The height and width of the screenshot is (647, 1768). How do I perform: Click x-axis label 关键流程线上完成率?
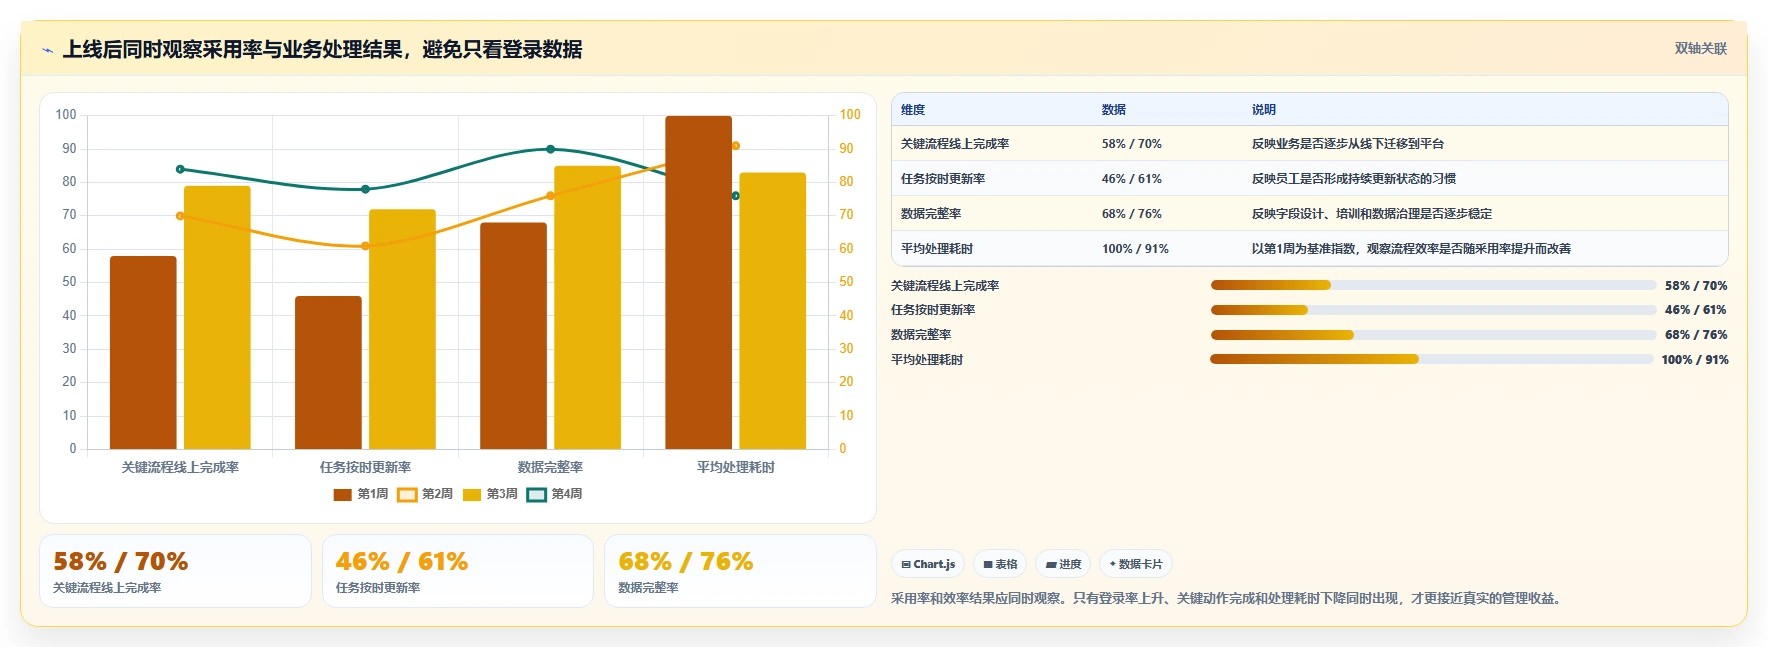[180, 467]
